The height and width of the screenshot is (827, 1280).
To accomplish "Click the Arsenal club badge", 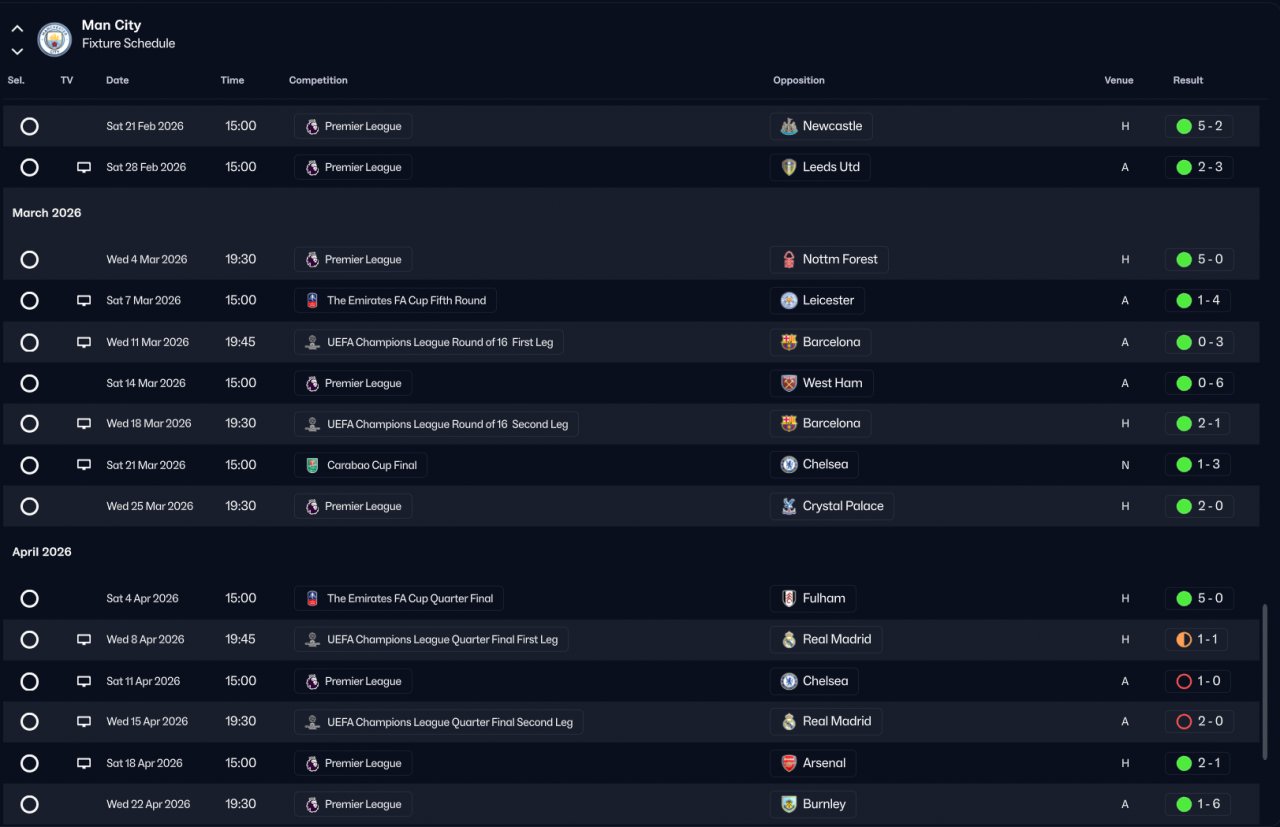I will tap(789, 763).
